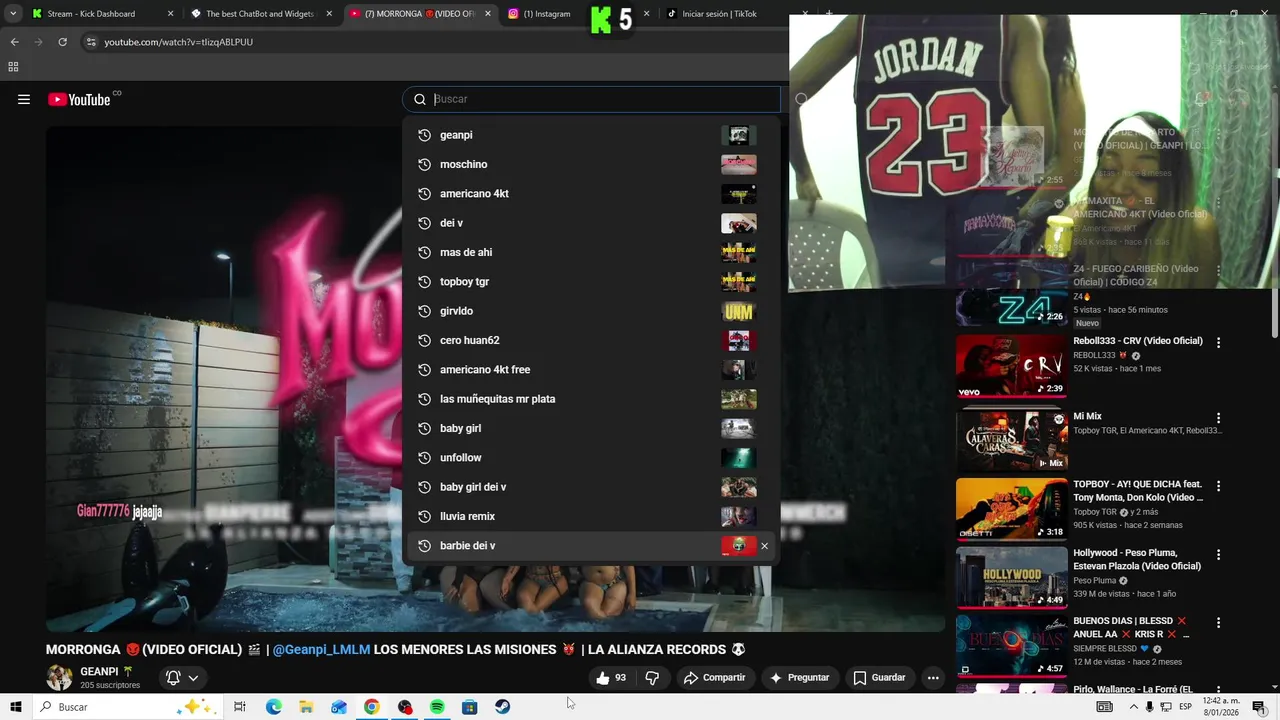Screen dimensions: 1280x720
Task: Open BUENOS DIAS | BLESSD video thumbnail
Action: pos(1011,645)
